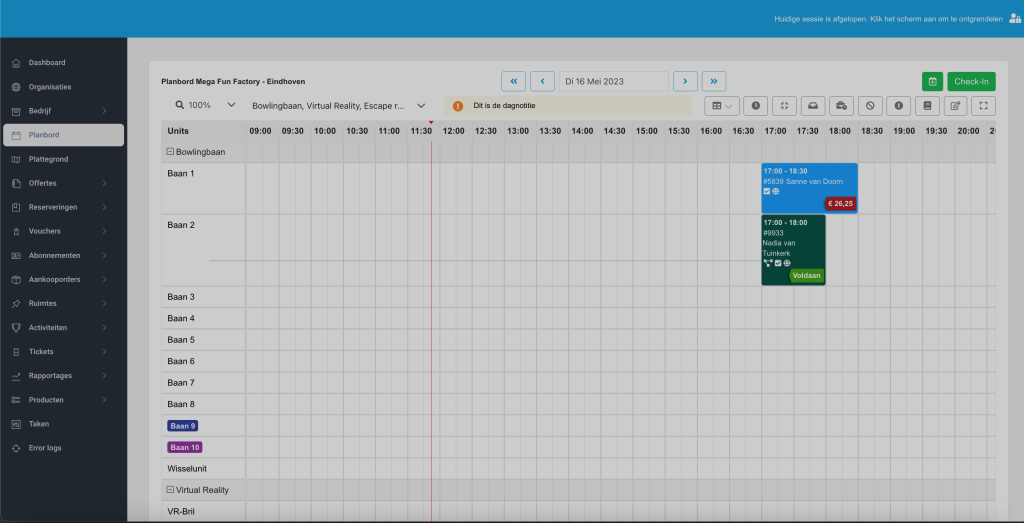Click the collapse arrows icon in toolbar
Viewport: 1024px width, 523px height.
click(x=784, y=105)
